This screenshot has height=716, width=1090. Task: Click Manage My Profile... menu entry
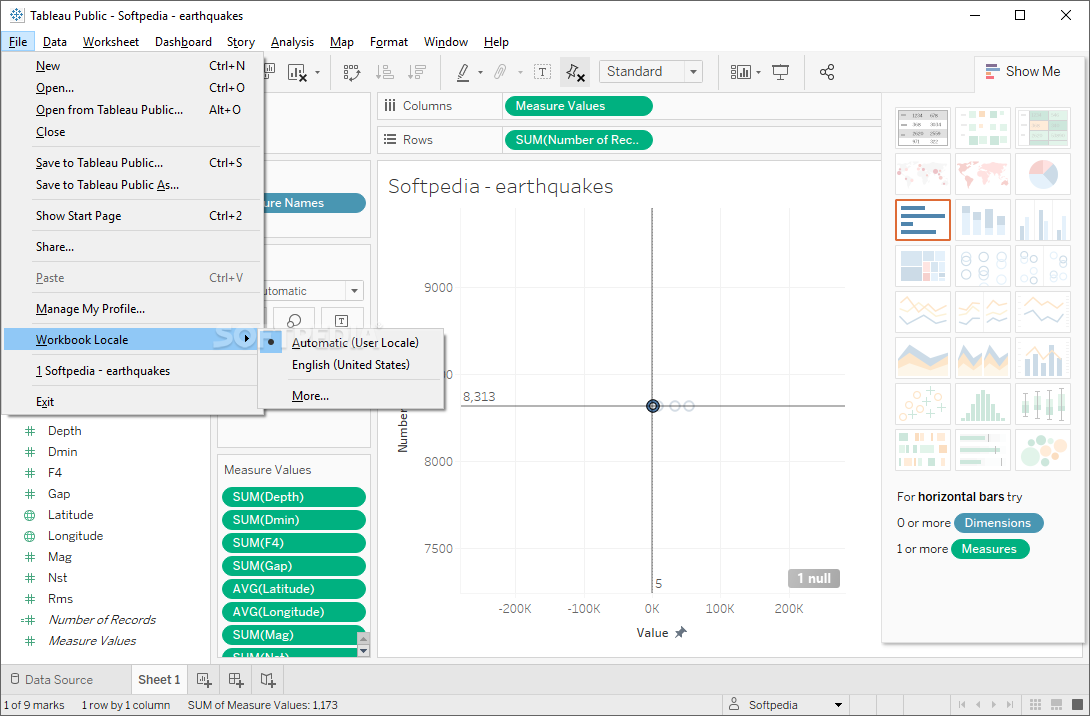(x=132, y=309)
